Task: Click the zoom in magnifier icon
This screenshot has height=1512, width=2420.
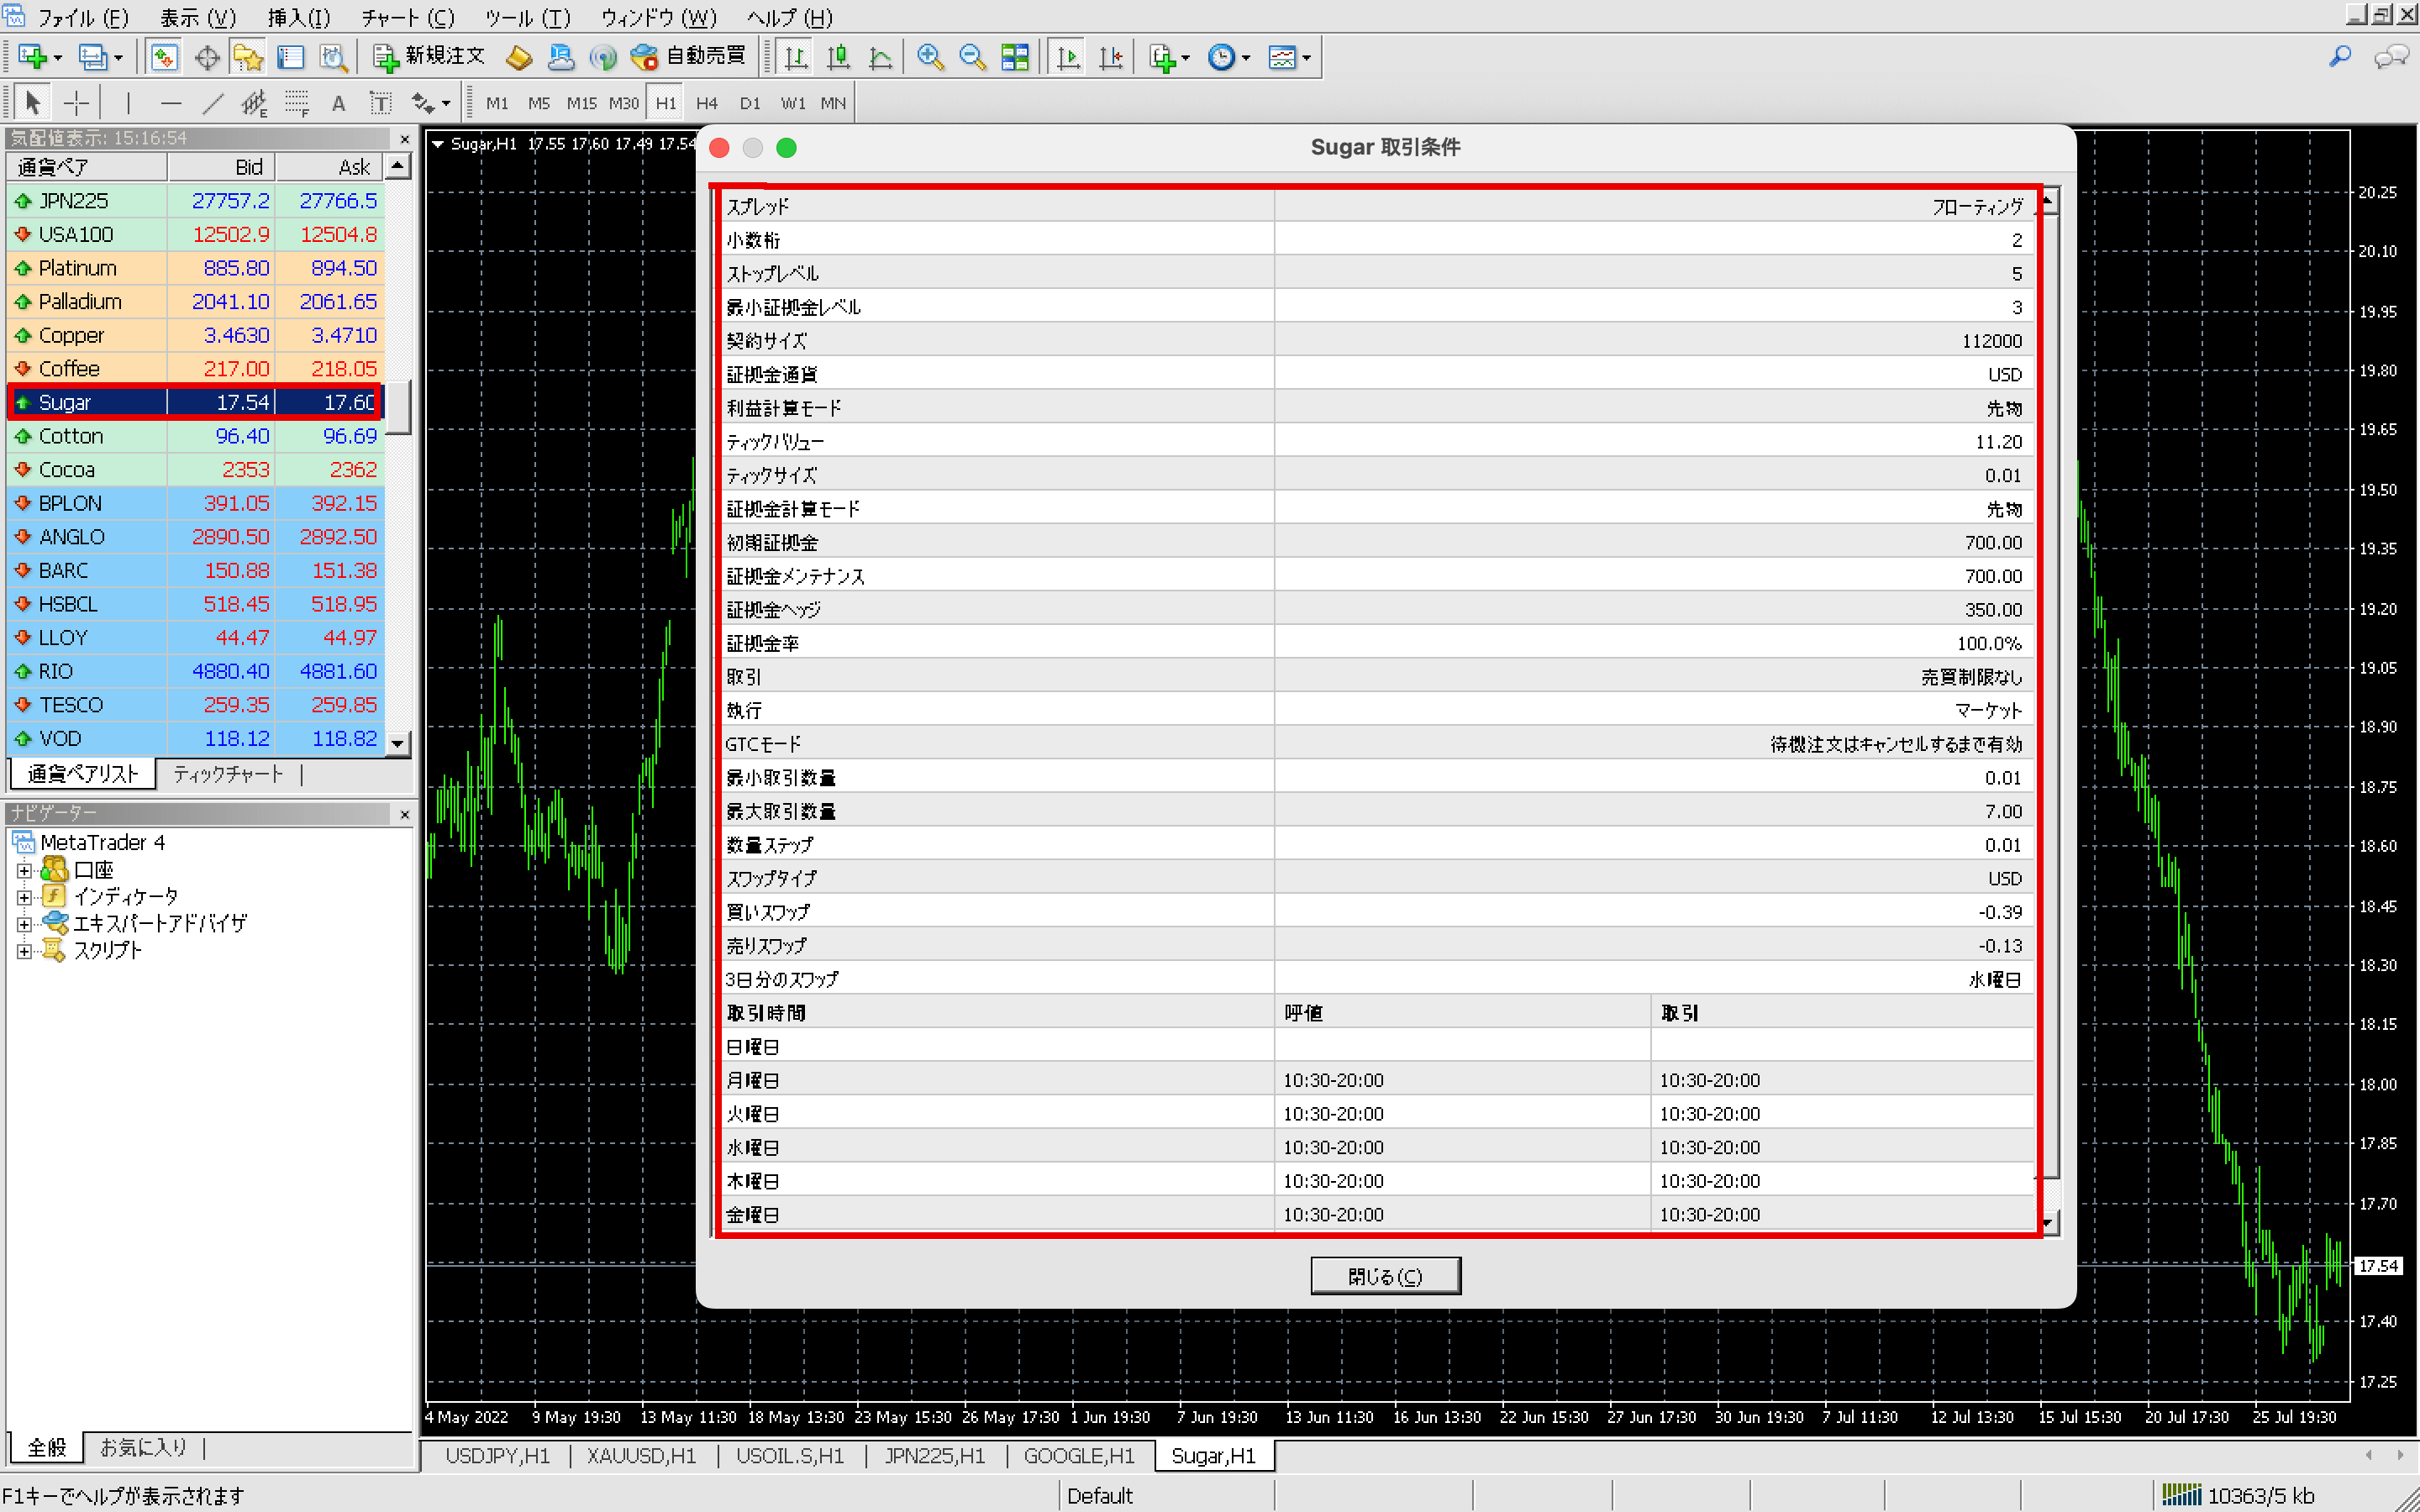Action: [x=930, y=57]
